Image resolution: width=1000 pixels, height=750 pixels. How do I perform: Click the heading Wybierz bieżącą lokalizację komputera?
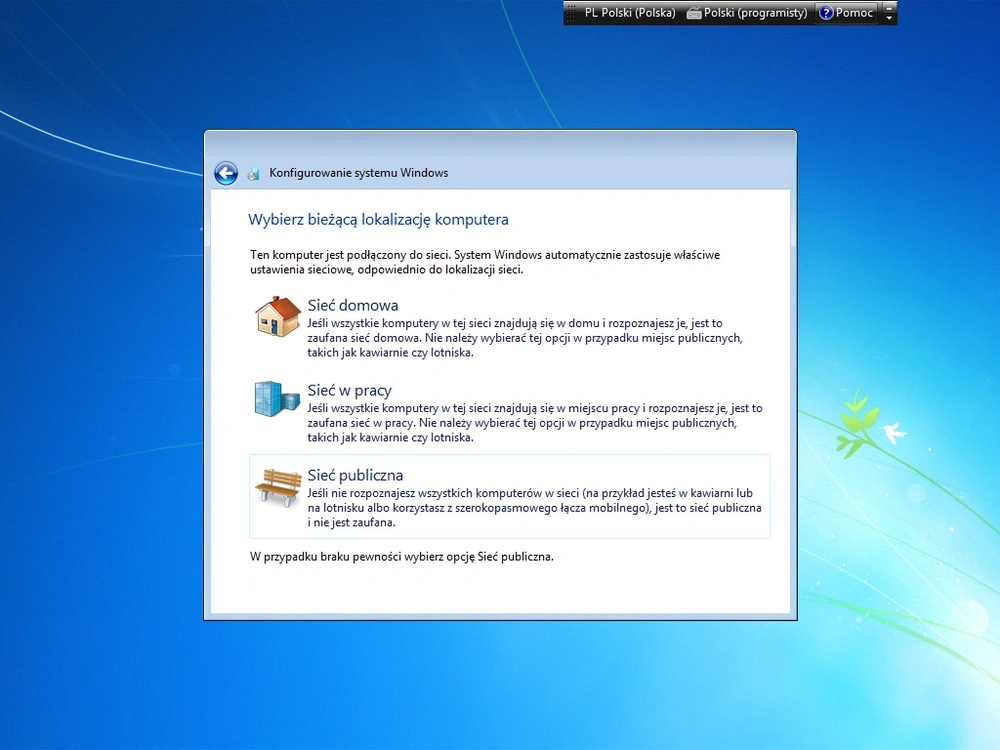(378, 219)
